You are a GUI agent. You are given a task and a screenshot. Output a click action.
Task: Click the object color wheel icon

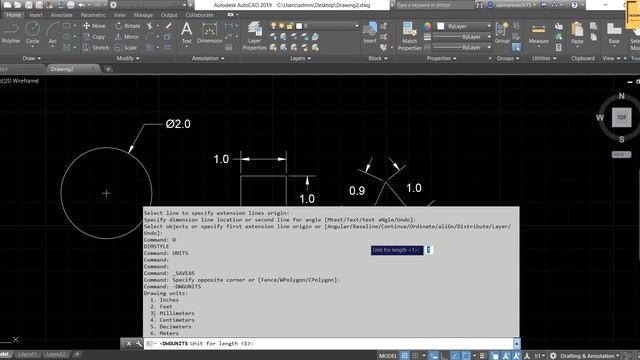[427, 26]
